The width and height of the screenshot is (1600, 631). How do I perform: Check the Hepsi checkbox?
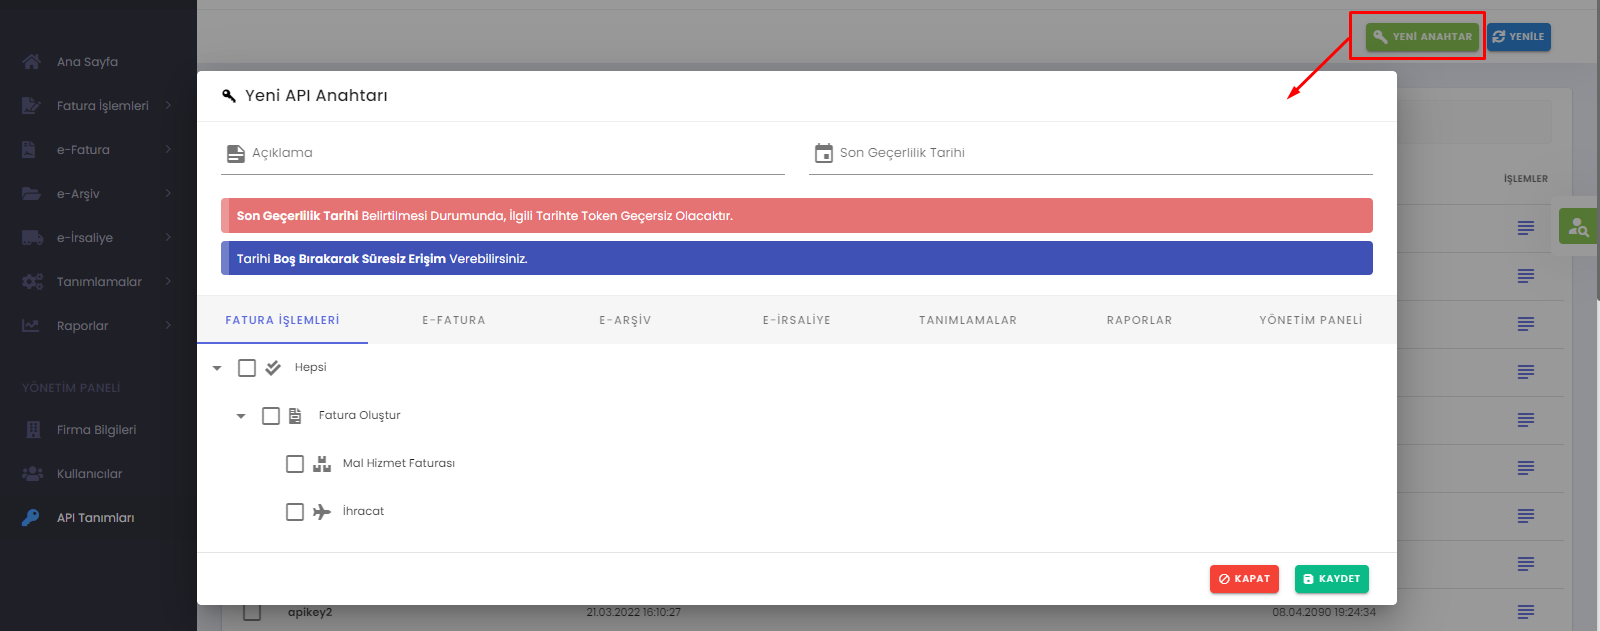coord(247,368)
